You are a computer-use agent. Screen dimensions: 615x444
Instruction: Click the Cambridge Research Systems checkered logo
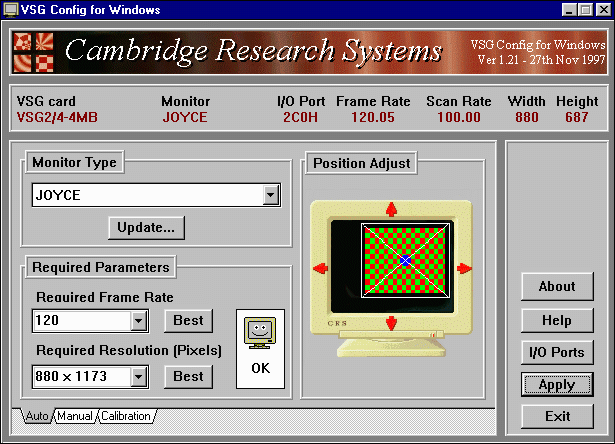pos(36,54)
